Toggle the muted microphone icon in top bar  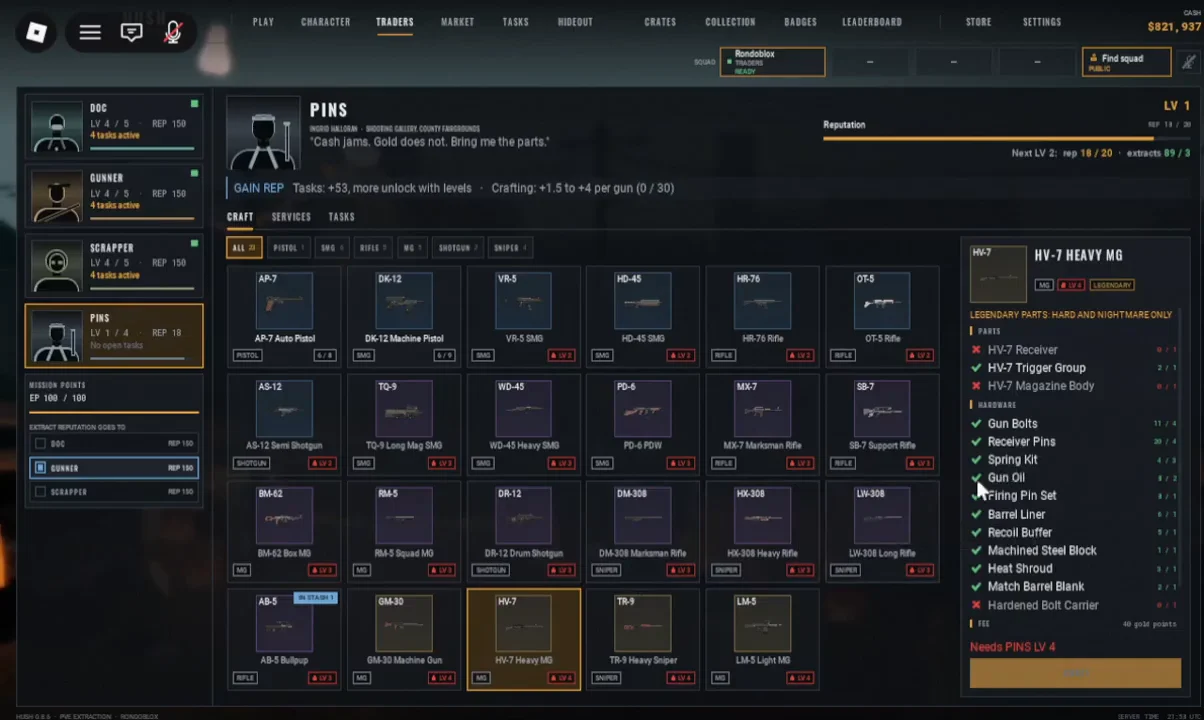172,32
